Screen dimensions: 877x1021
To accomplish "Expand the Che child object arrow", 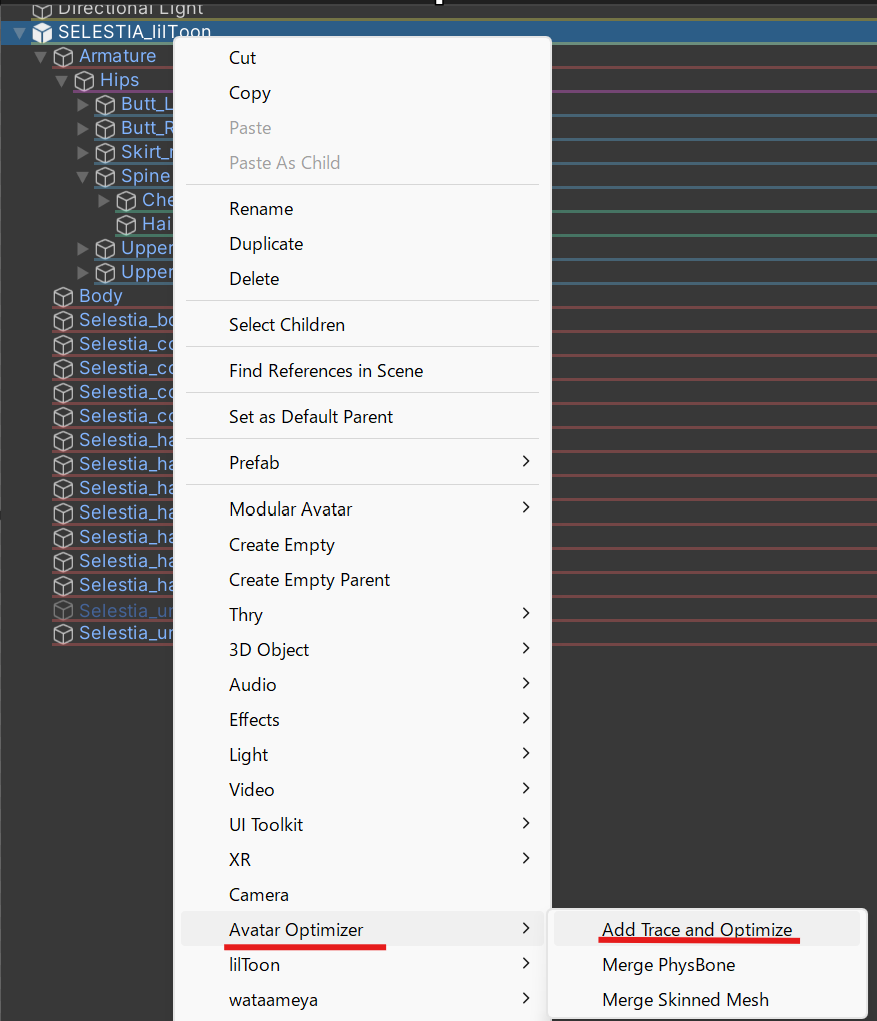I will pos(104,201).
